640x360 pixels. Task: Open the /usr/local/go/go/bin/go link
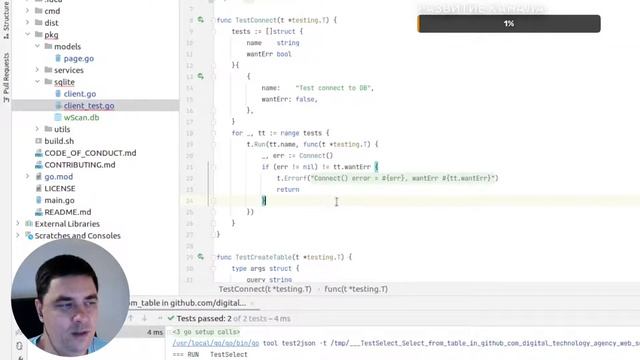[x=216, y=343]
